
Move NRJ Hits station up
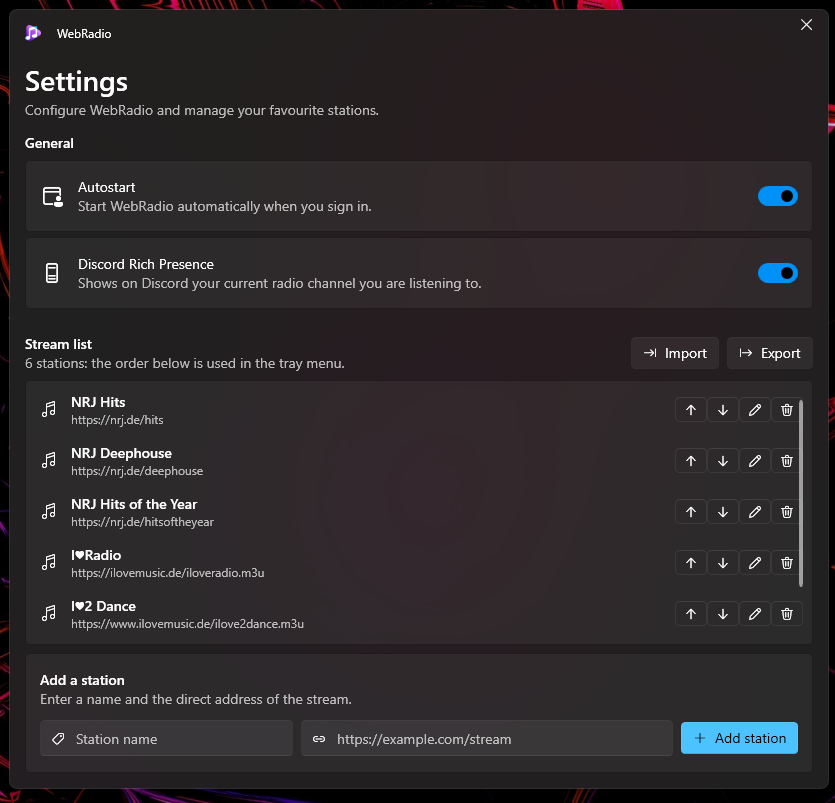click(x=691, y=409)
